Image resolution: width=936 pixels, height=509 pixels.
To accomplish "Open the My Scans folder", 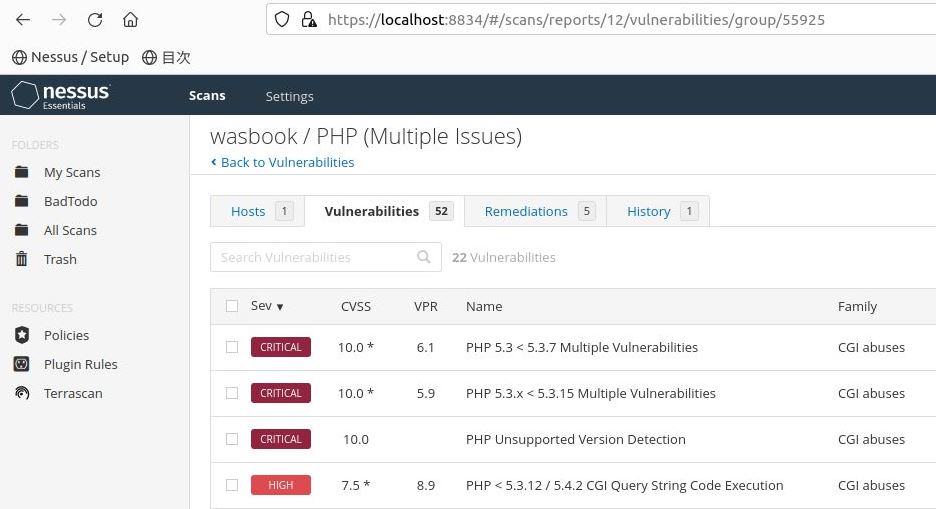I will tap(72, 172).
